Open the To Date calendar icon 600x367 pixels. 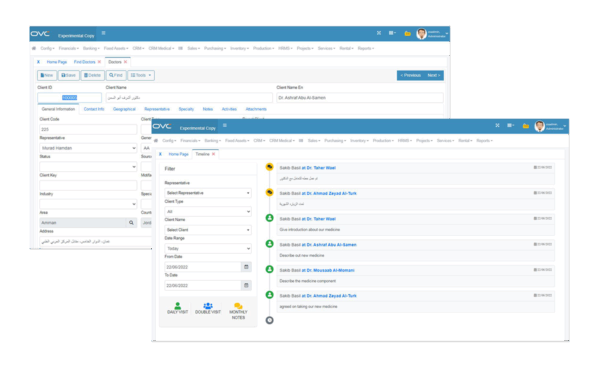coord(246,285)
